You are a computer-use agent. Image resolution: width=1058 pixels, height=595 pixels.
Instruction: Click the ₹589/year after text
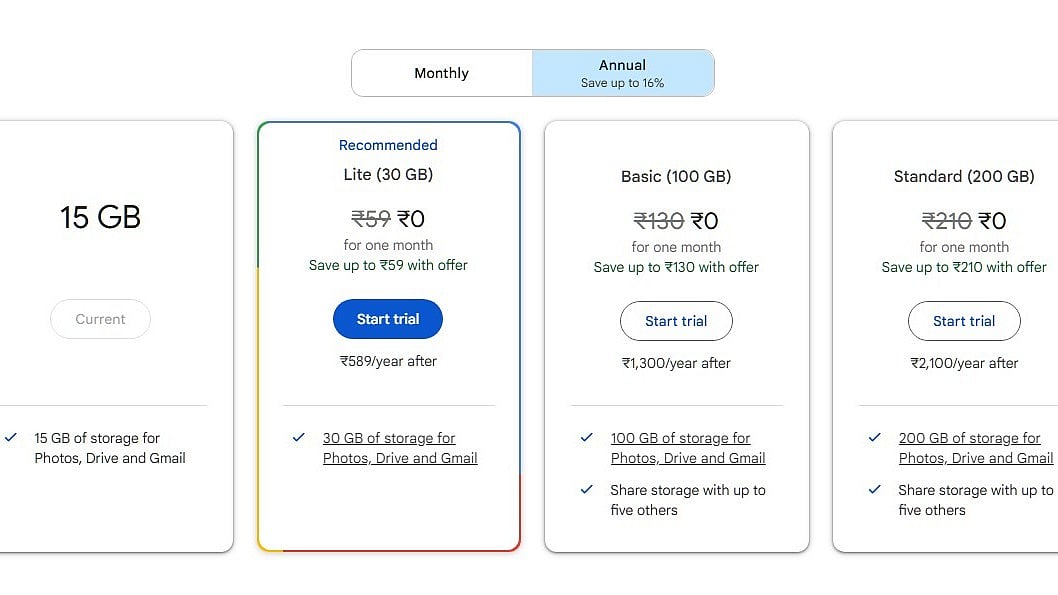tap(388, 361)
